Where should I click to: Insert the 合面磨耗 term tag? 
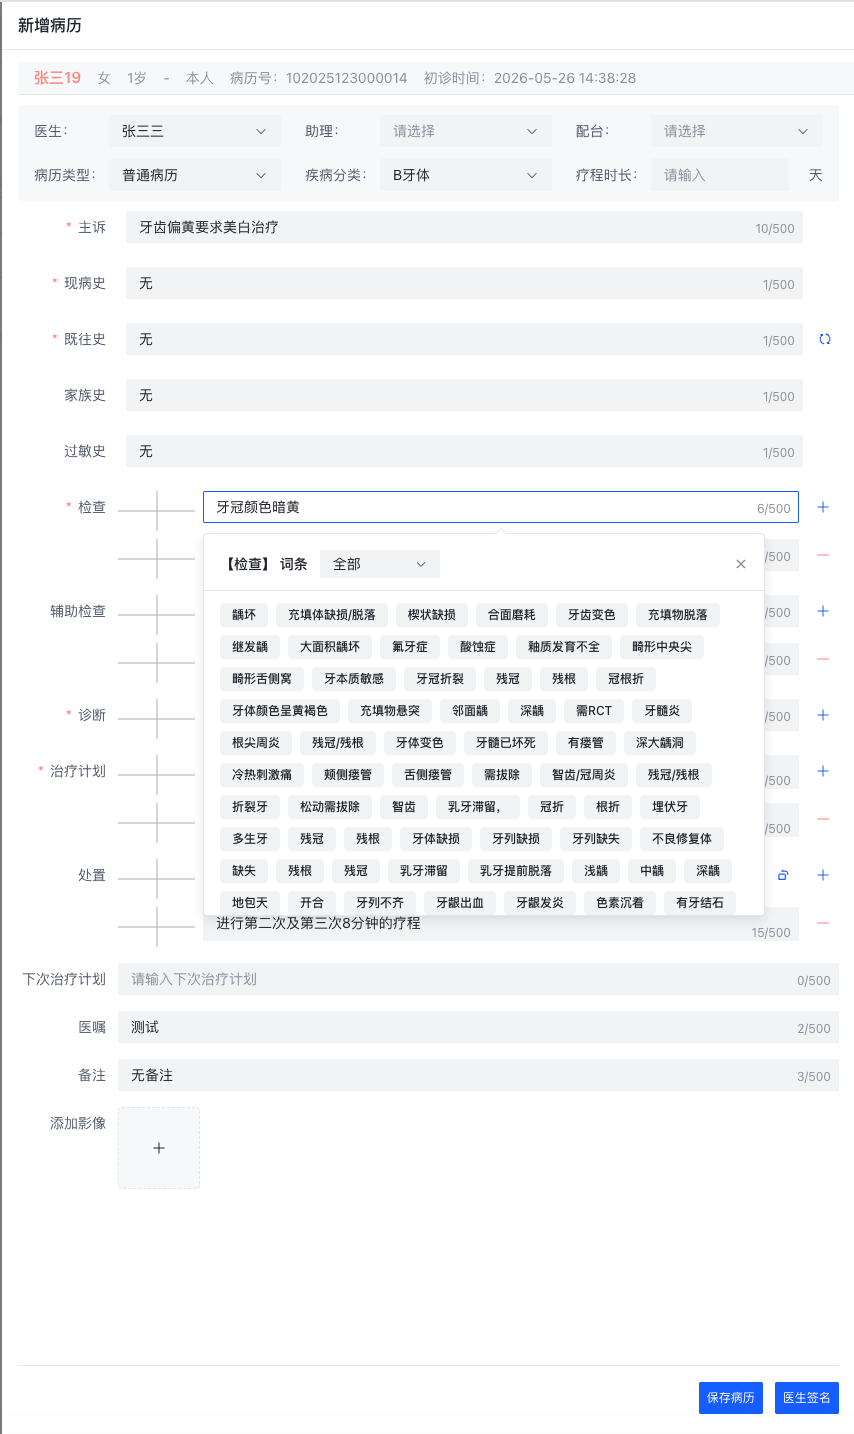(x=512, y=615)
